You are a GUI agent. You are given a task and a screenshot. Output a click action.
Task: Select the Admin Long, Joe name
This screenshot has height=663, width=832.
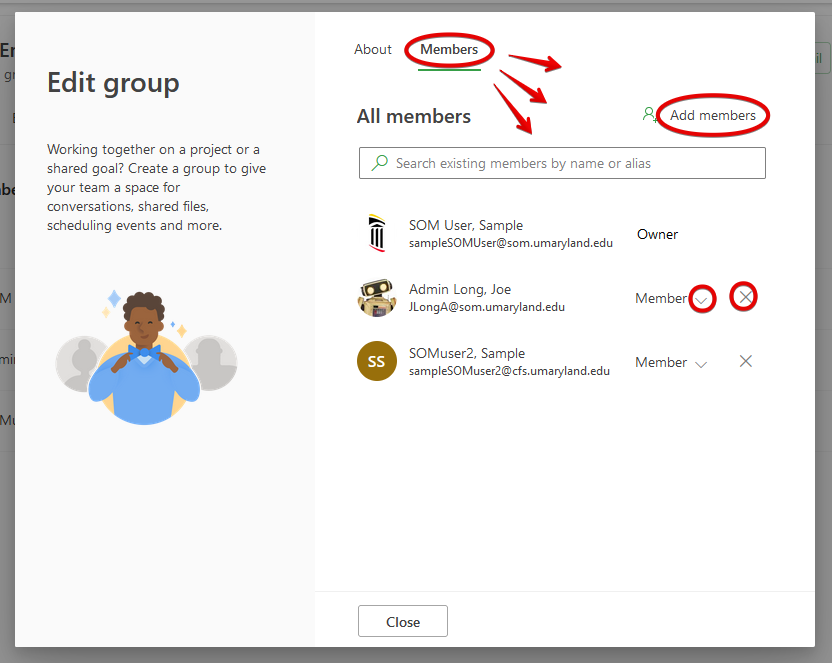[459, 290]
